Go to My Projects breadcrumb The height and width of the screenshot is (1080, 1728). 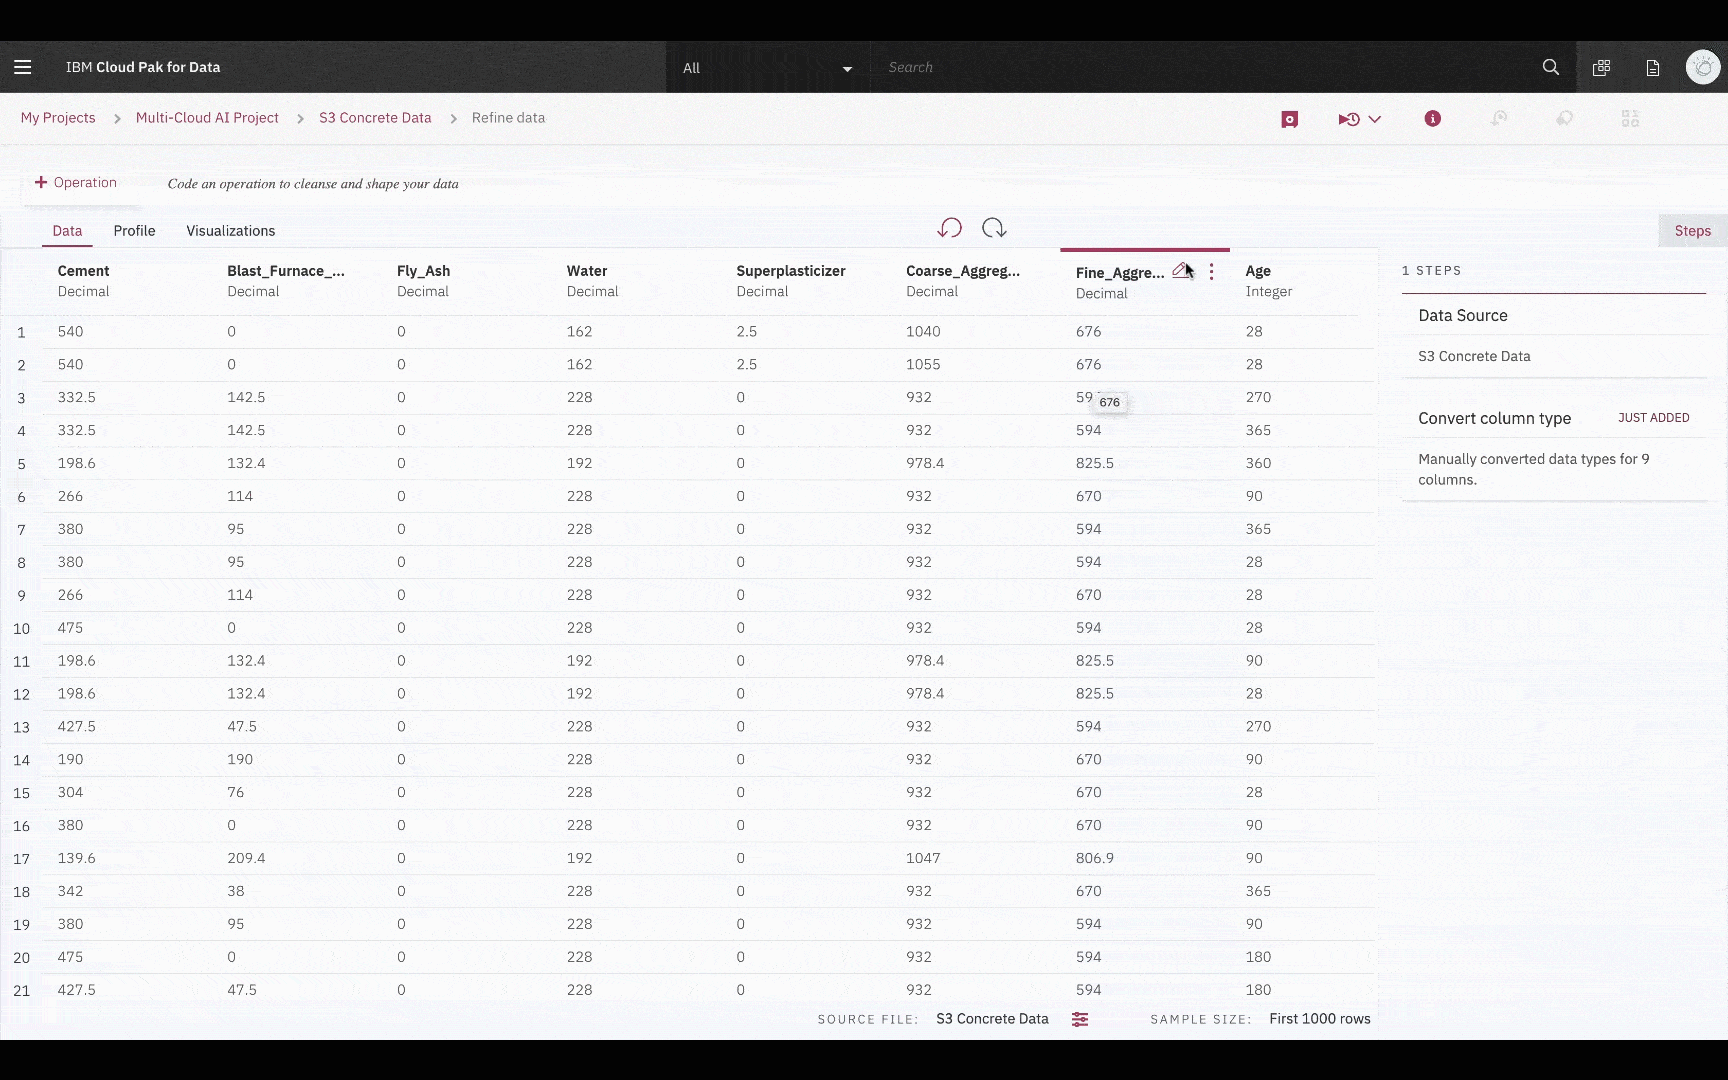click(58, 118)
